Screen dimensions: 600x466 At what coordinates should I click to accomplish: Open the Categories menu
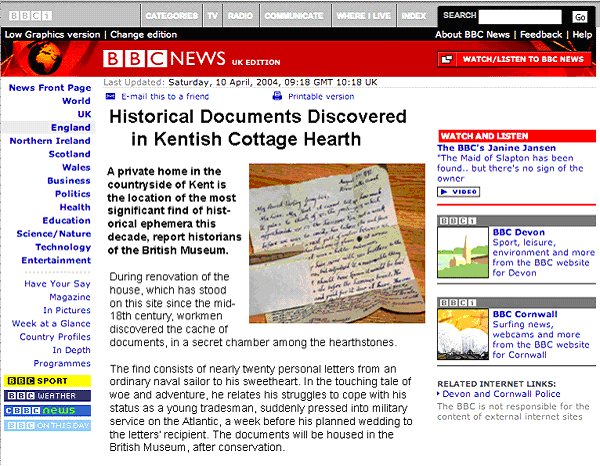(x=171, y=16)
